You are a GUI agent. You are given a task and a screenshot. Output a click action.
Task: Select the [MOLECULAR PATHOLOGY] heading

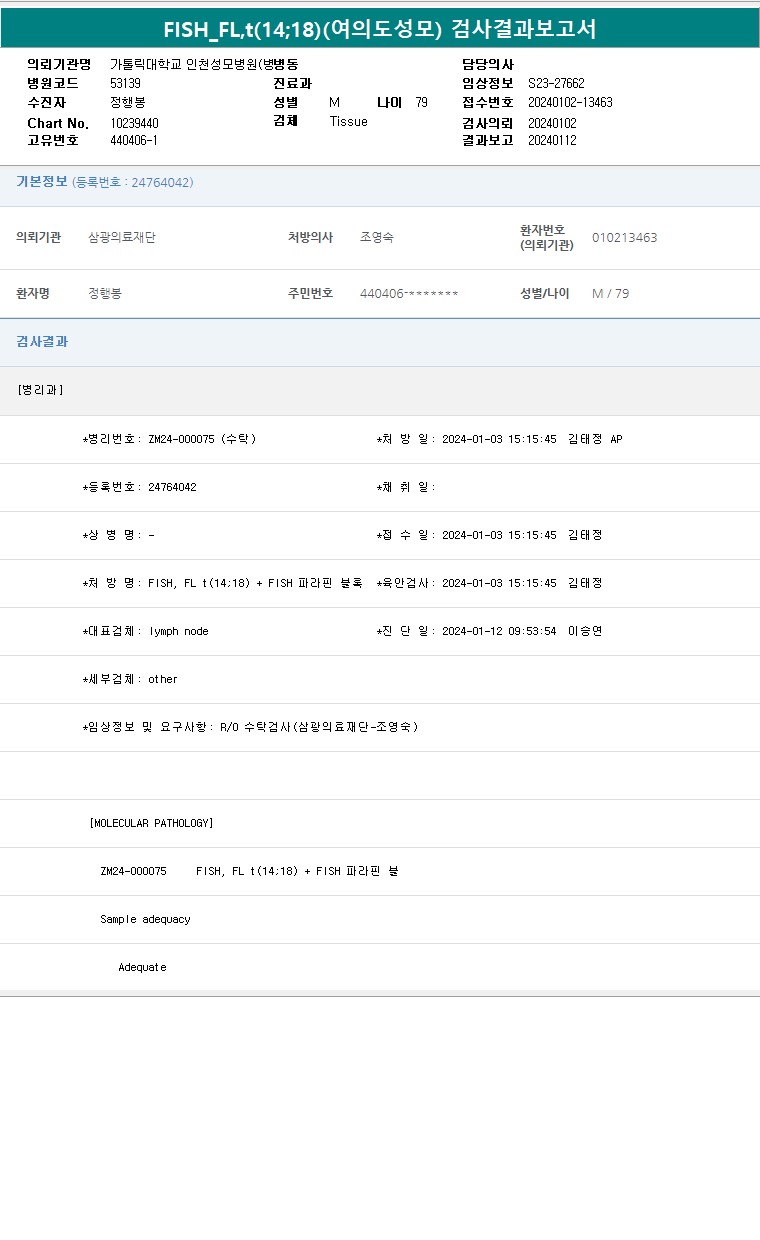pyautogui.click(x=151, y=823)
